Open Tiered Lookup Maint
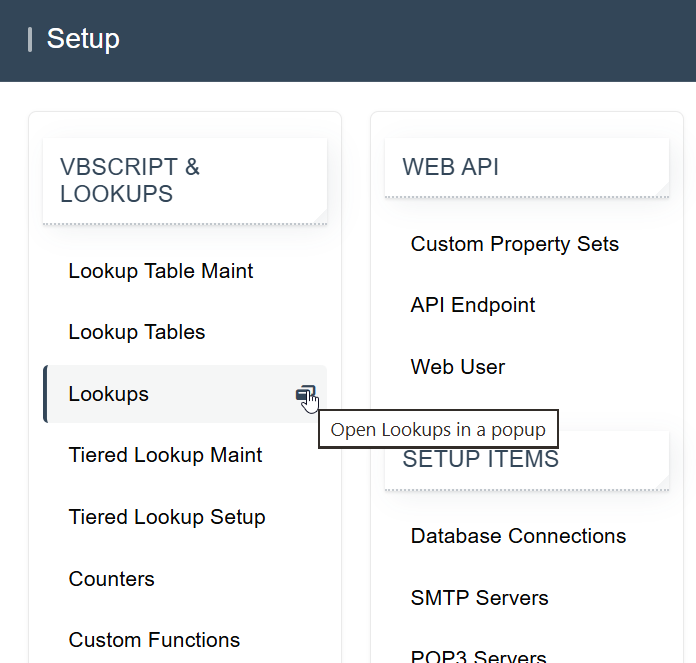Viewport: 696px width, 663px height. click(x=165, y=455)
